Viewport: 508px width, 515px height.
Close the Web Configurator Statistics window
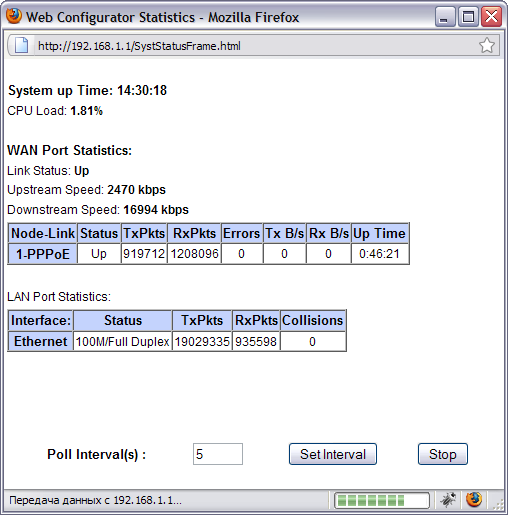pyautogui.click(x=491, y=17)
